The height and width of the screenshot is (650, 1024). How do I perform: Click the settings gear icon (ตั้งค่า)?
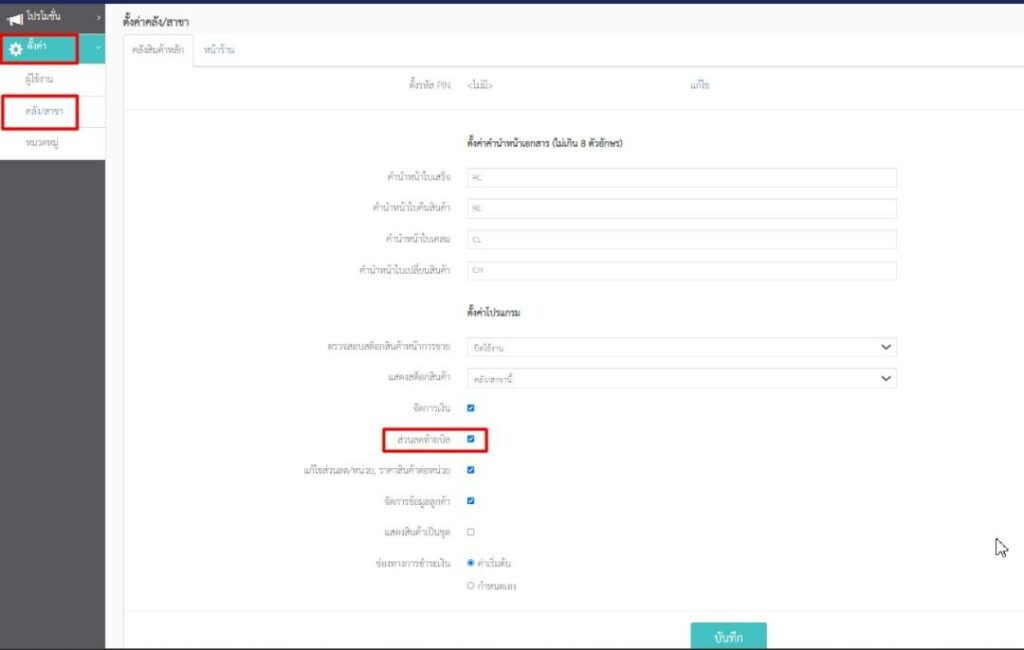coord(15,48)
